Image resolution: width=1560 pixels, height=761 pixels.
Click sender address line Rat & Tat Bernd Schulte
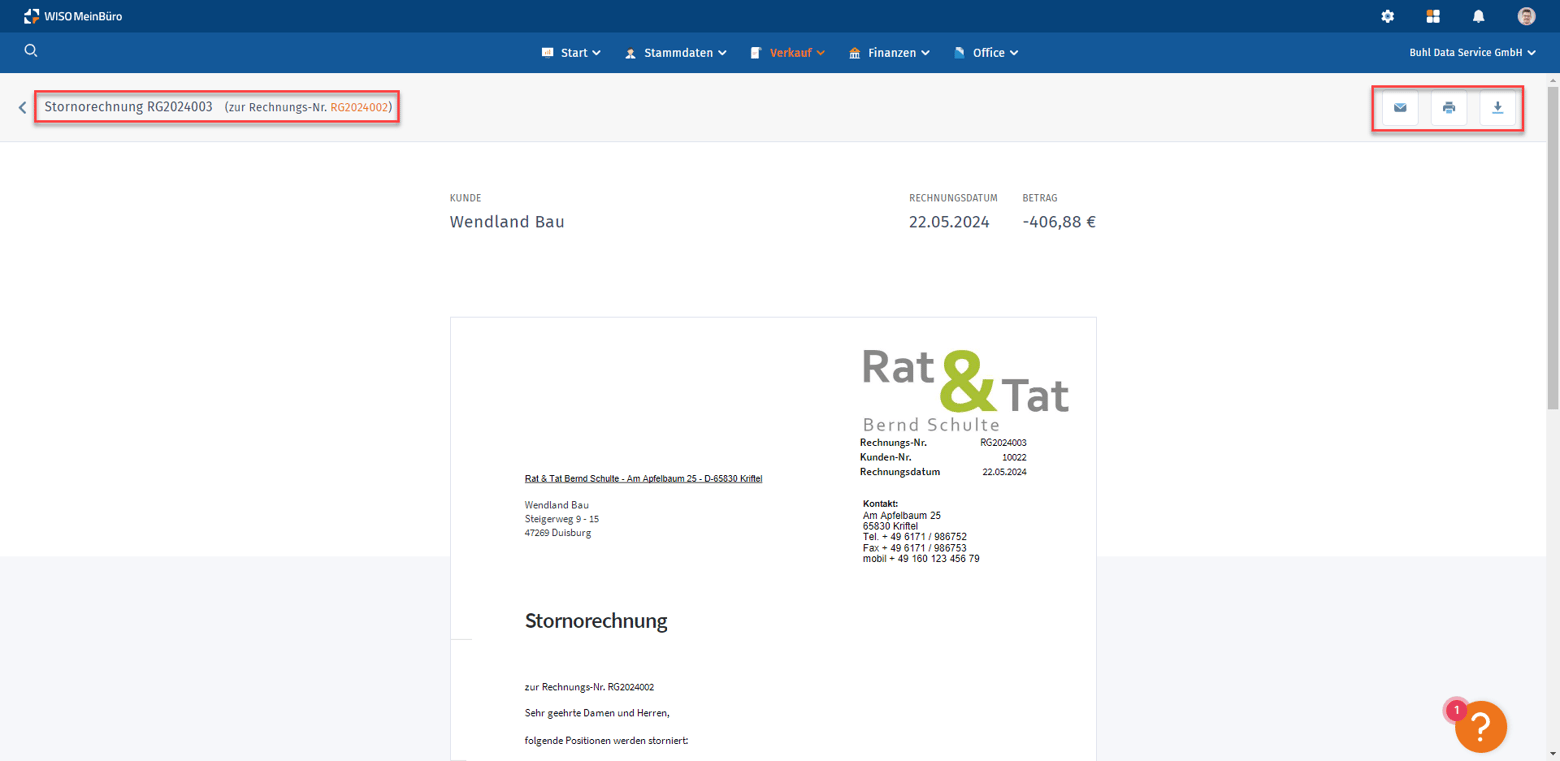(x=643, y=479)
